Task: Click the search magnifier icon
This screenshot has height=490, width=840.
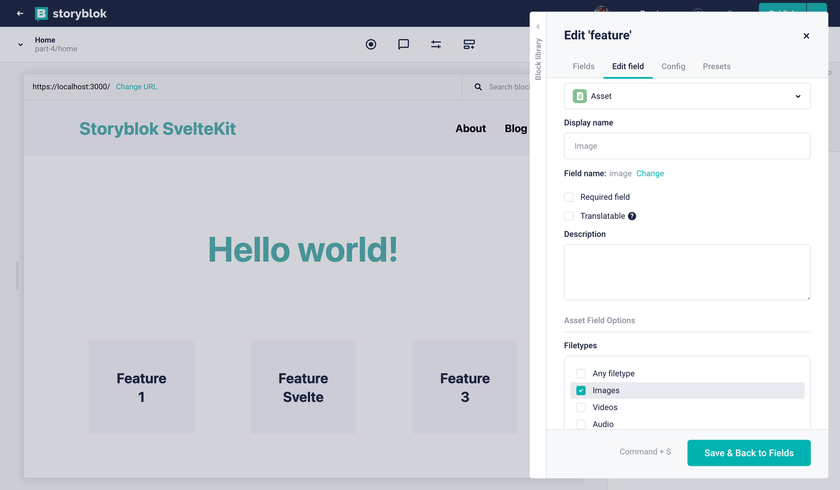Action: tap(478, 87)
